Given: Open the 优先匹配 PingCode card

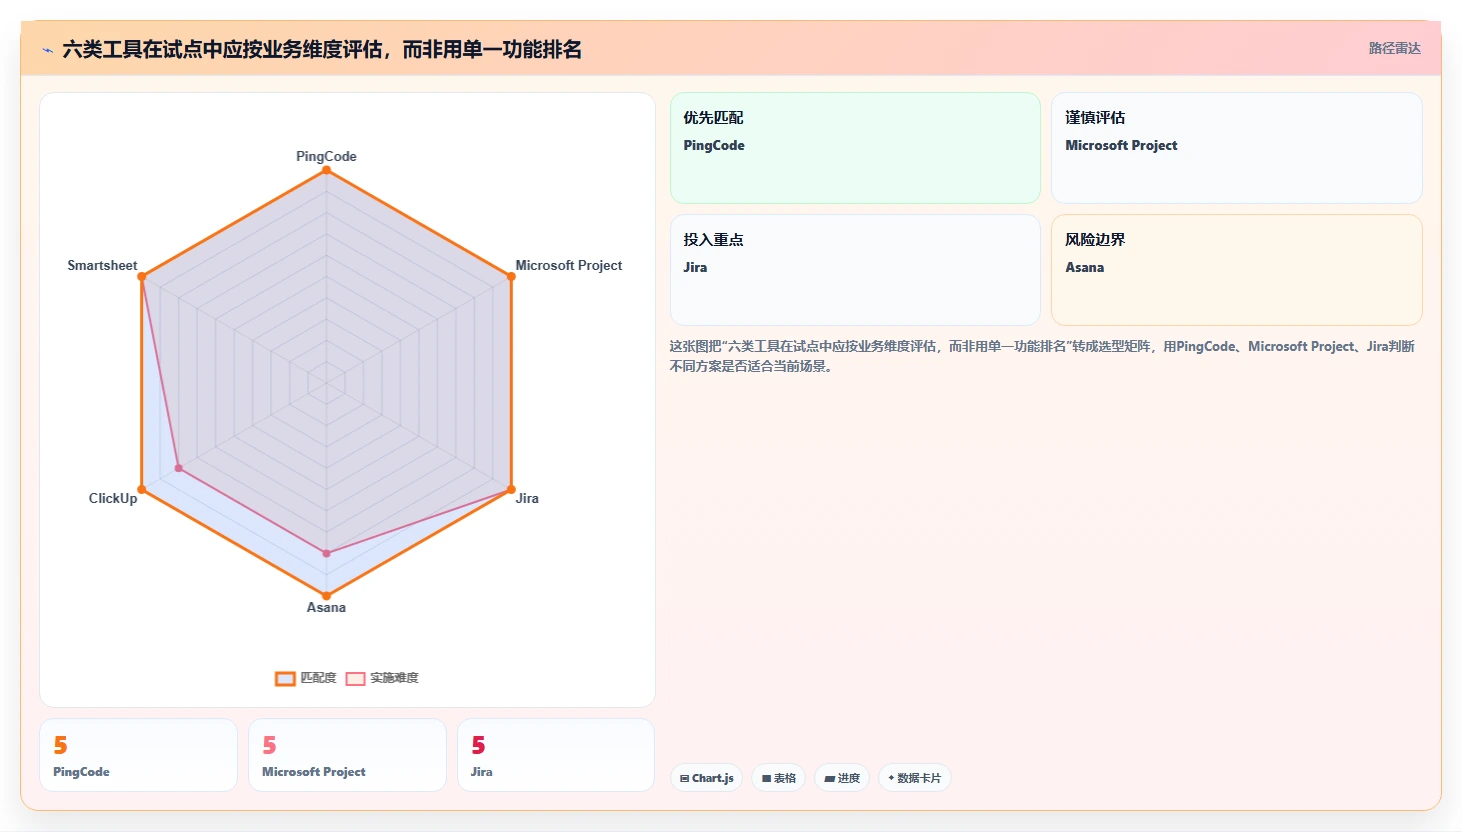Looking at the screenshot, I should [855, 148].
